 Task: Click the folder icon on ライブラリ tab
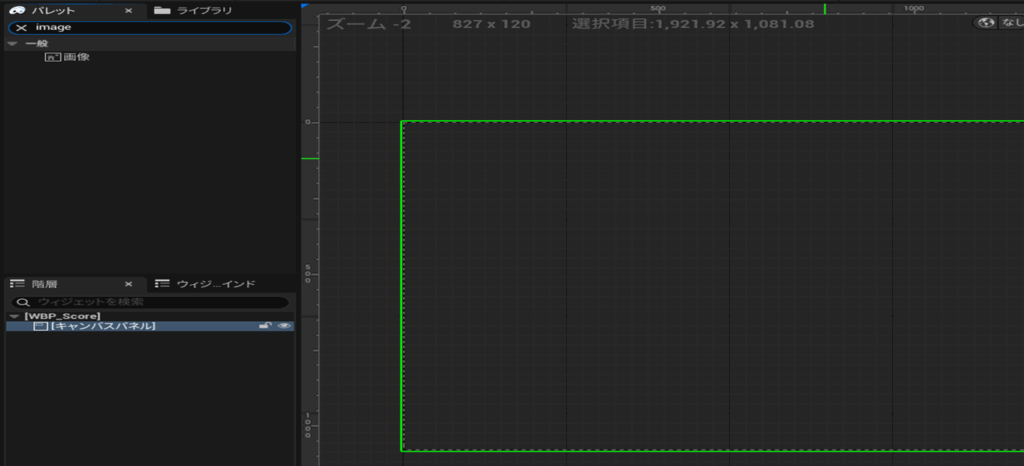click(x=162, y=10)
